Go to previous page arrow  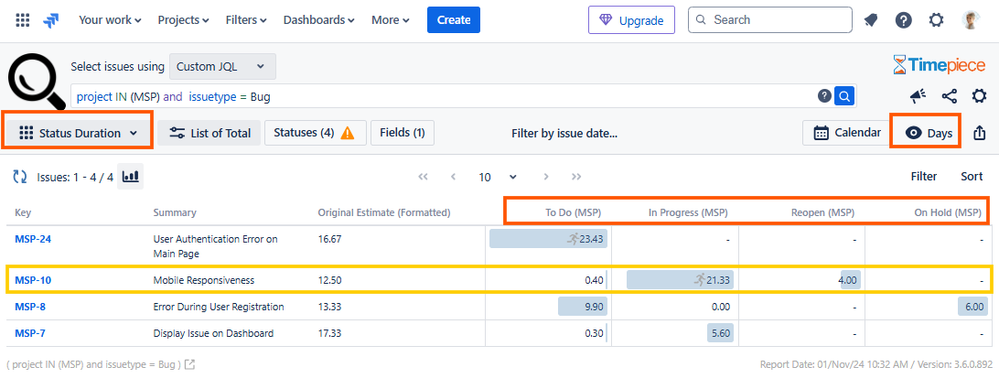[453, 177]
